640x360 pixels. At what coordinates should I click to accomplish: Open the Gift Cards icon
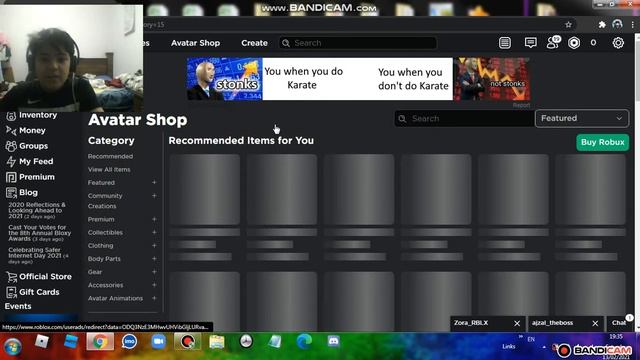coord(11,292)
